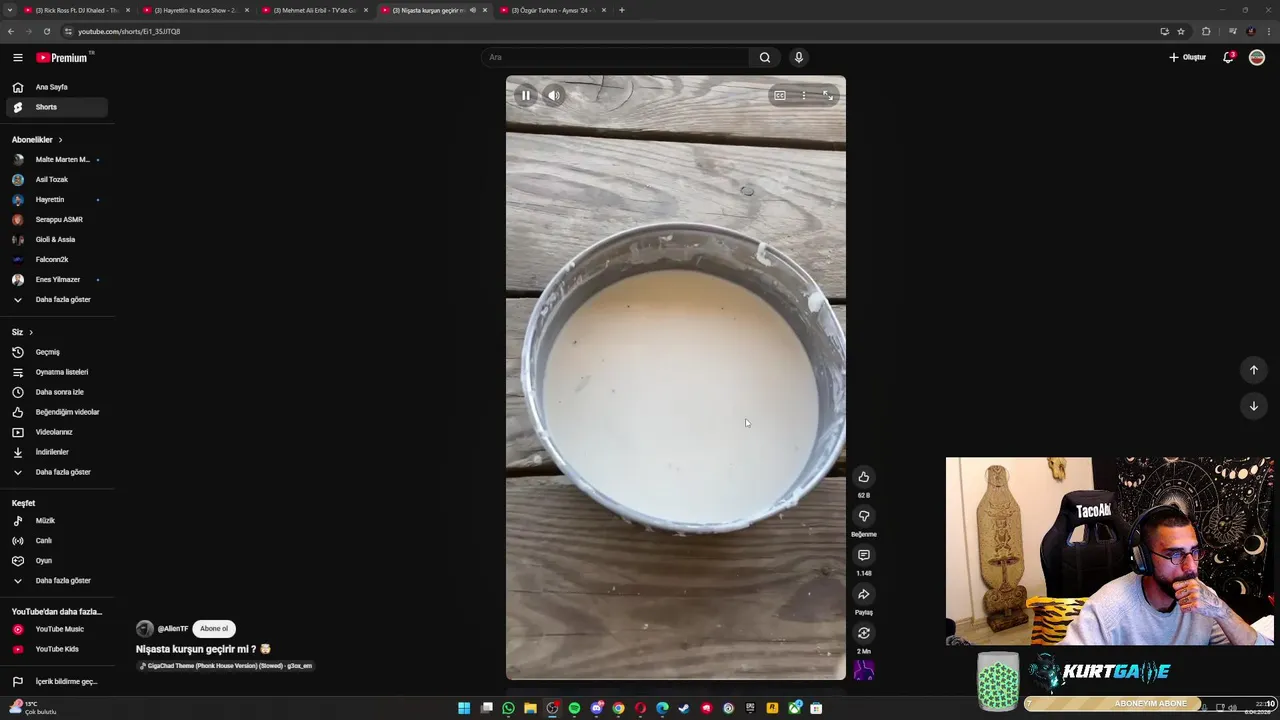
Task: Expand the Siz section's Daha fazla göster
Action: coord(57,472)
